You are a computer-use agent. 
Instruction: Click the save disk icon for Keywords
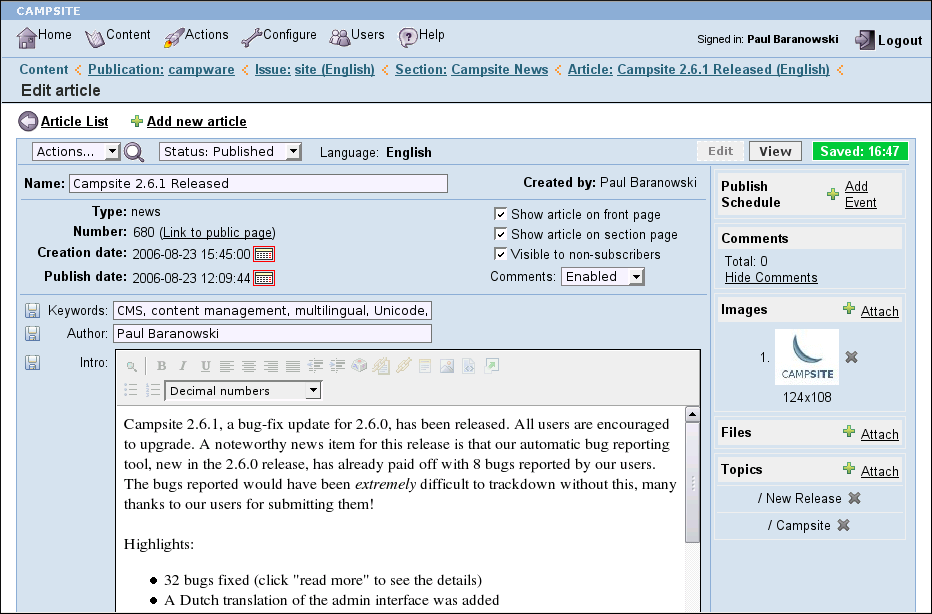click(x=33, y=310)
